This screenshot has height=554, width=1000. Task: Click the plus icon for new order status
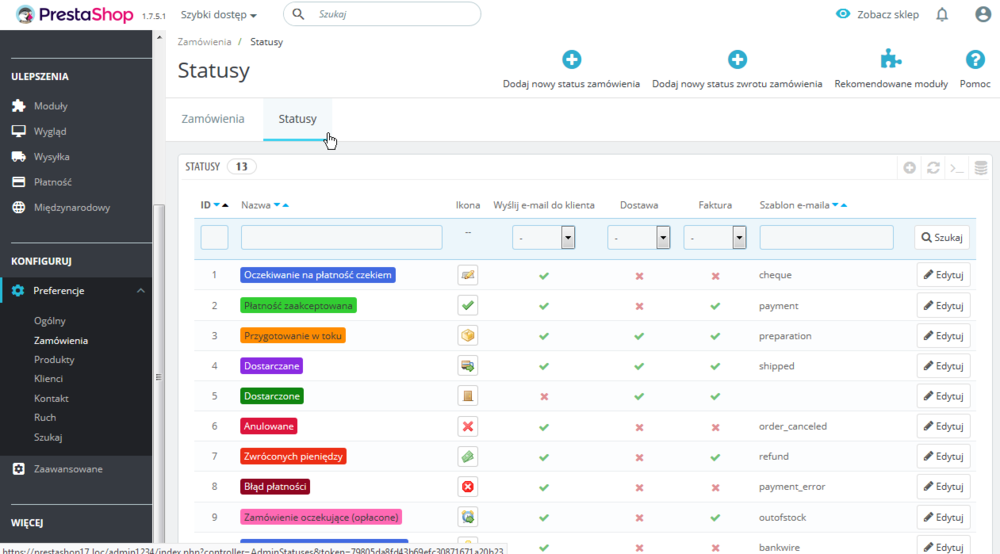pyautogui.click(x=571, y=59)
